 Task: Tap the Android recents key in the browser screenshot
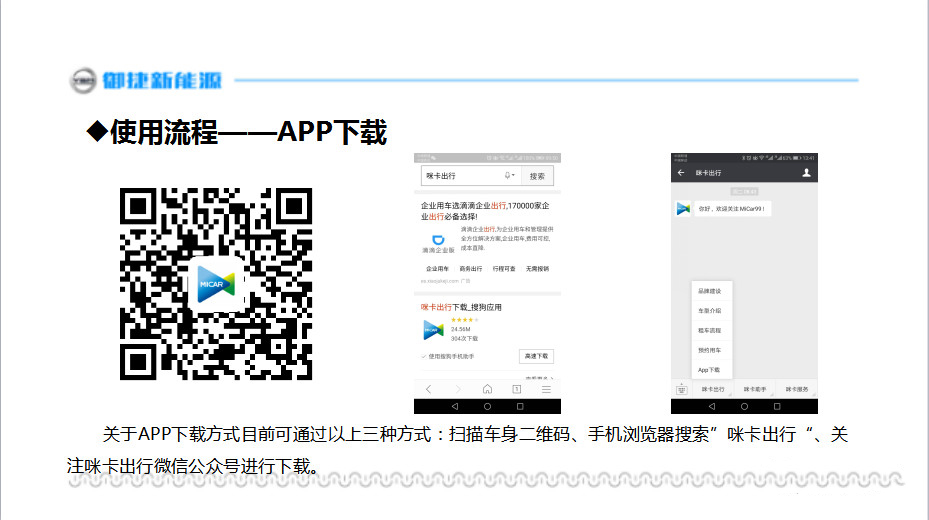(520, 406)
